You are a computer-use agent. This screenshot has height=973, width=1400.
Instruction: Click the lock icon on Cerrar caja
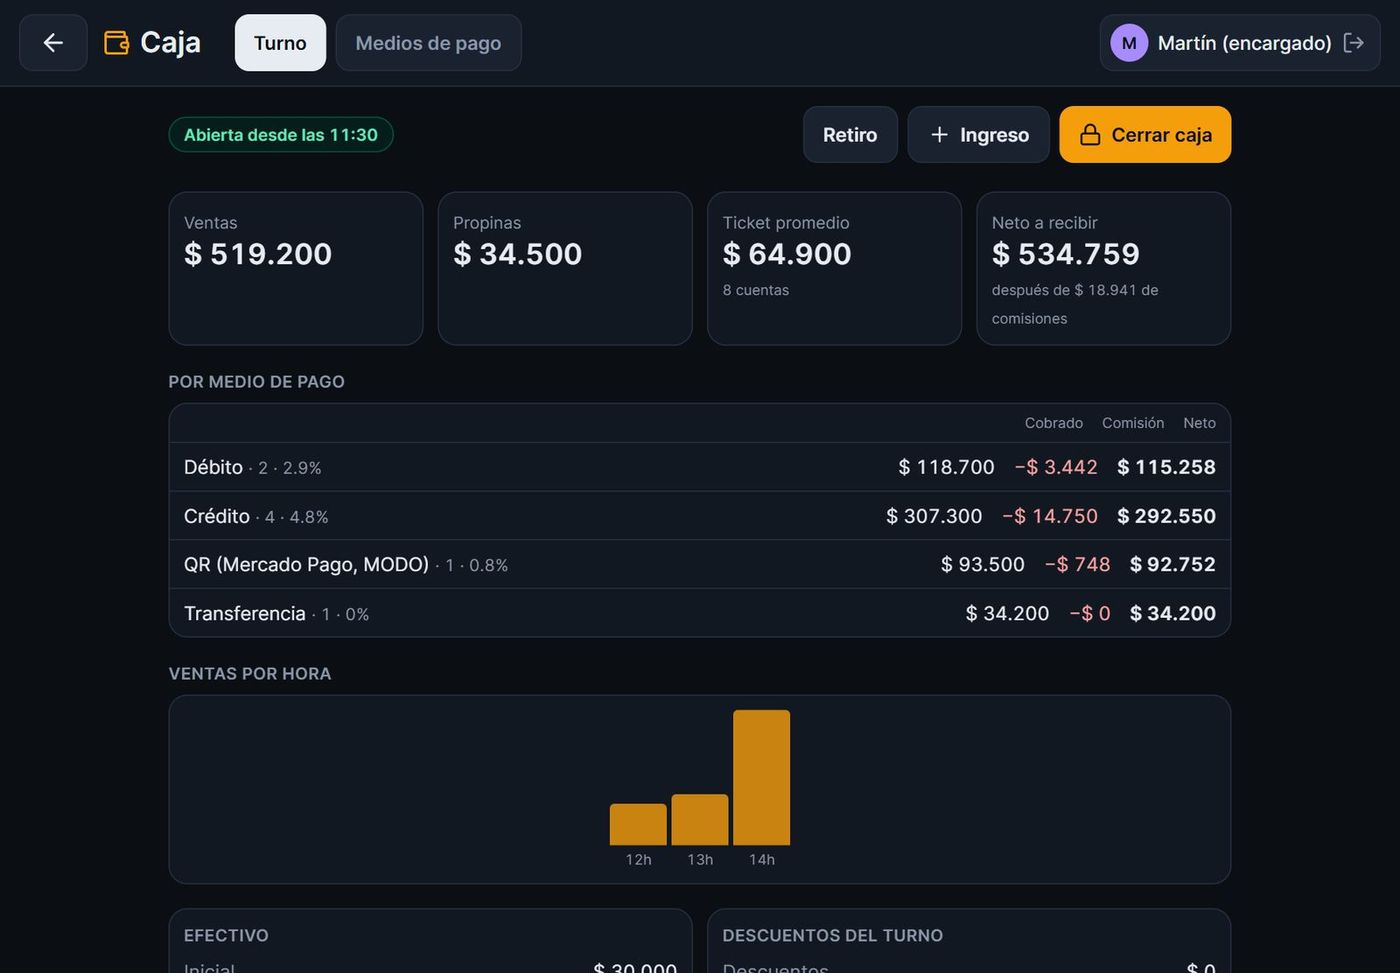coord(1090,135)
